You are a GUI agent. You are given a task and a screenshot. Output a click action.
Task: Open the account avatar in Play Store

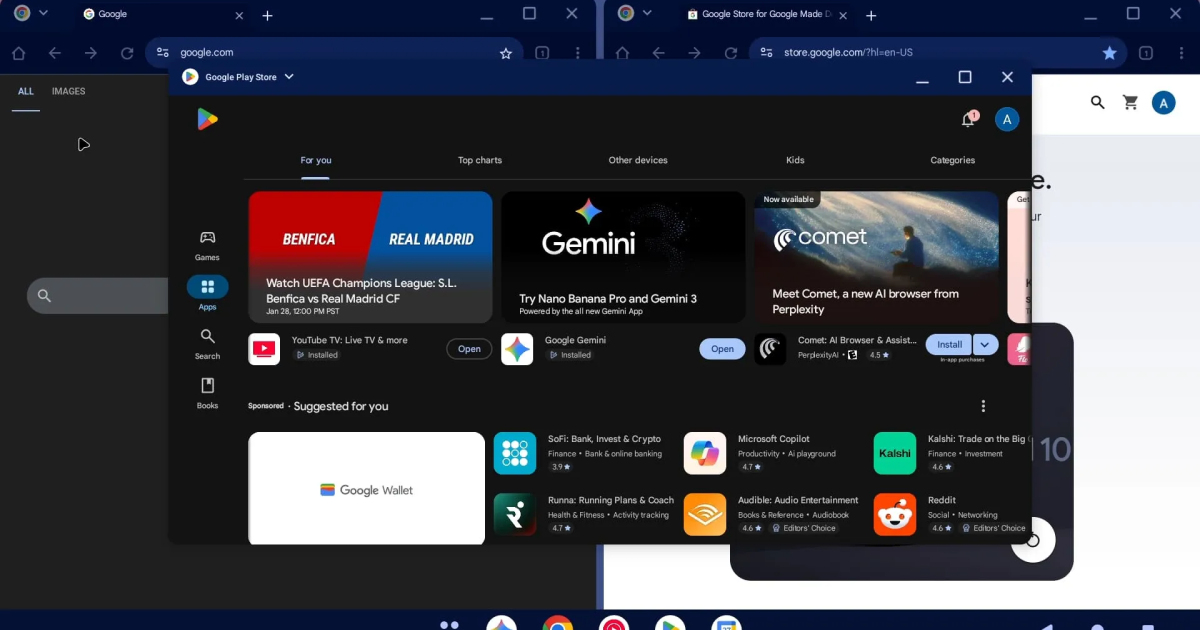coord(1007,120)
